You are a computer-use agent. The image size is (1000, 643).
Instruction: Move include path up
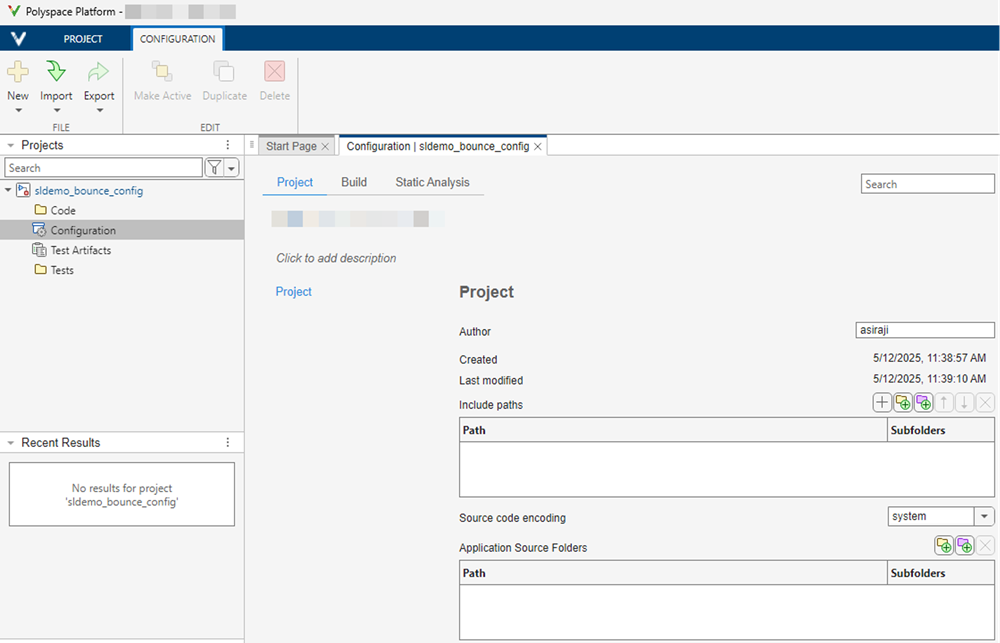[x=944, y=403]
